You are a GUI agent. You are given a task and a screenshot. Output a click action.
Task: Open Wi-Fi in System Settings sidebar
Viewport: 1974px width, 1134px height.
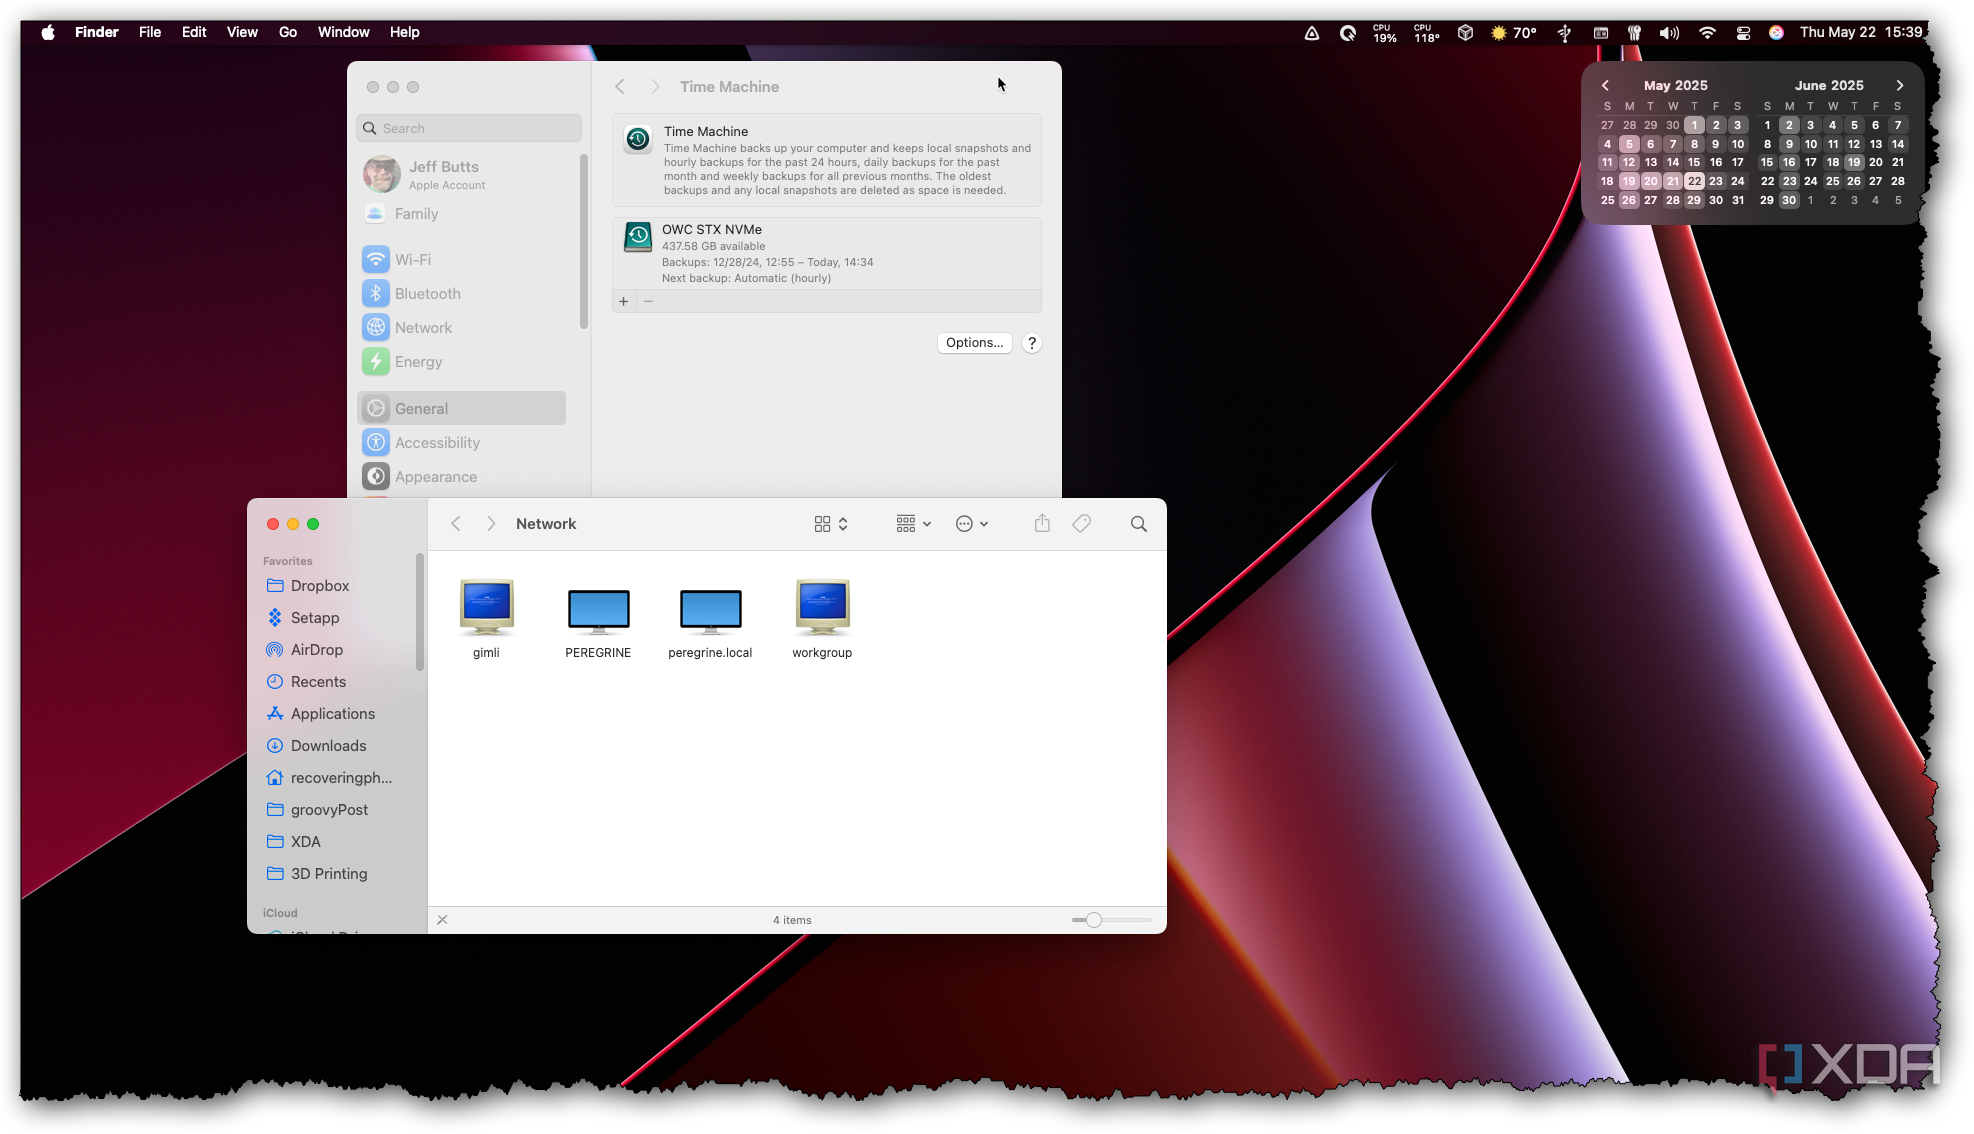(x=462, y=260)
